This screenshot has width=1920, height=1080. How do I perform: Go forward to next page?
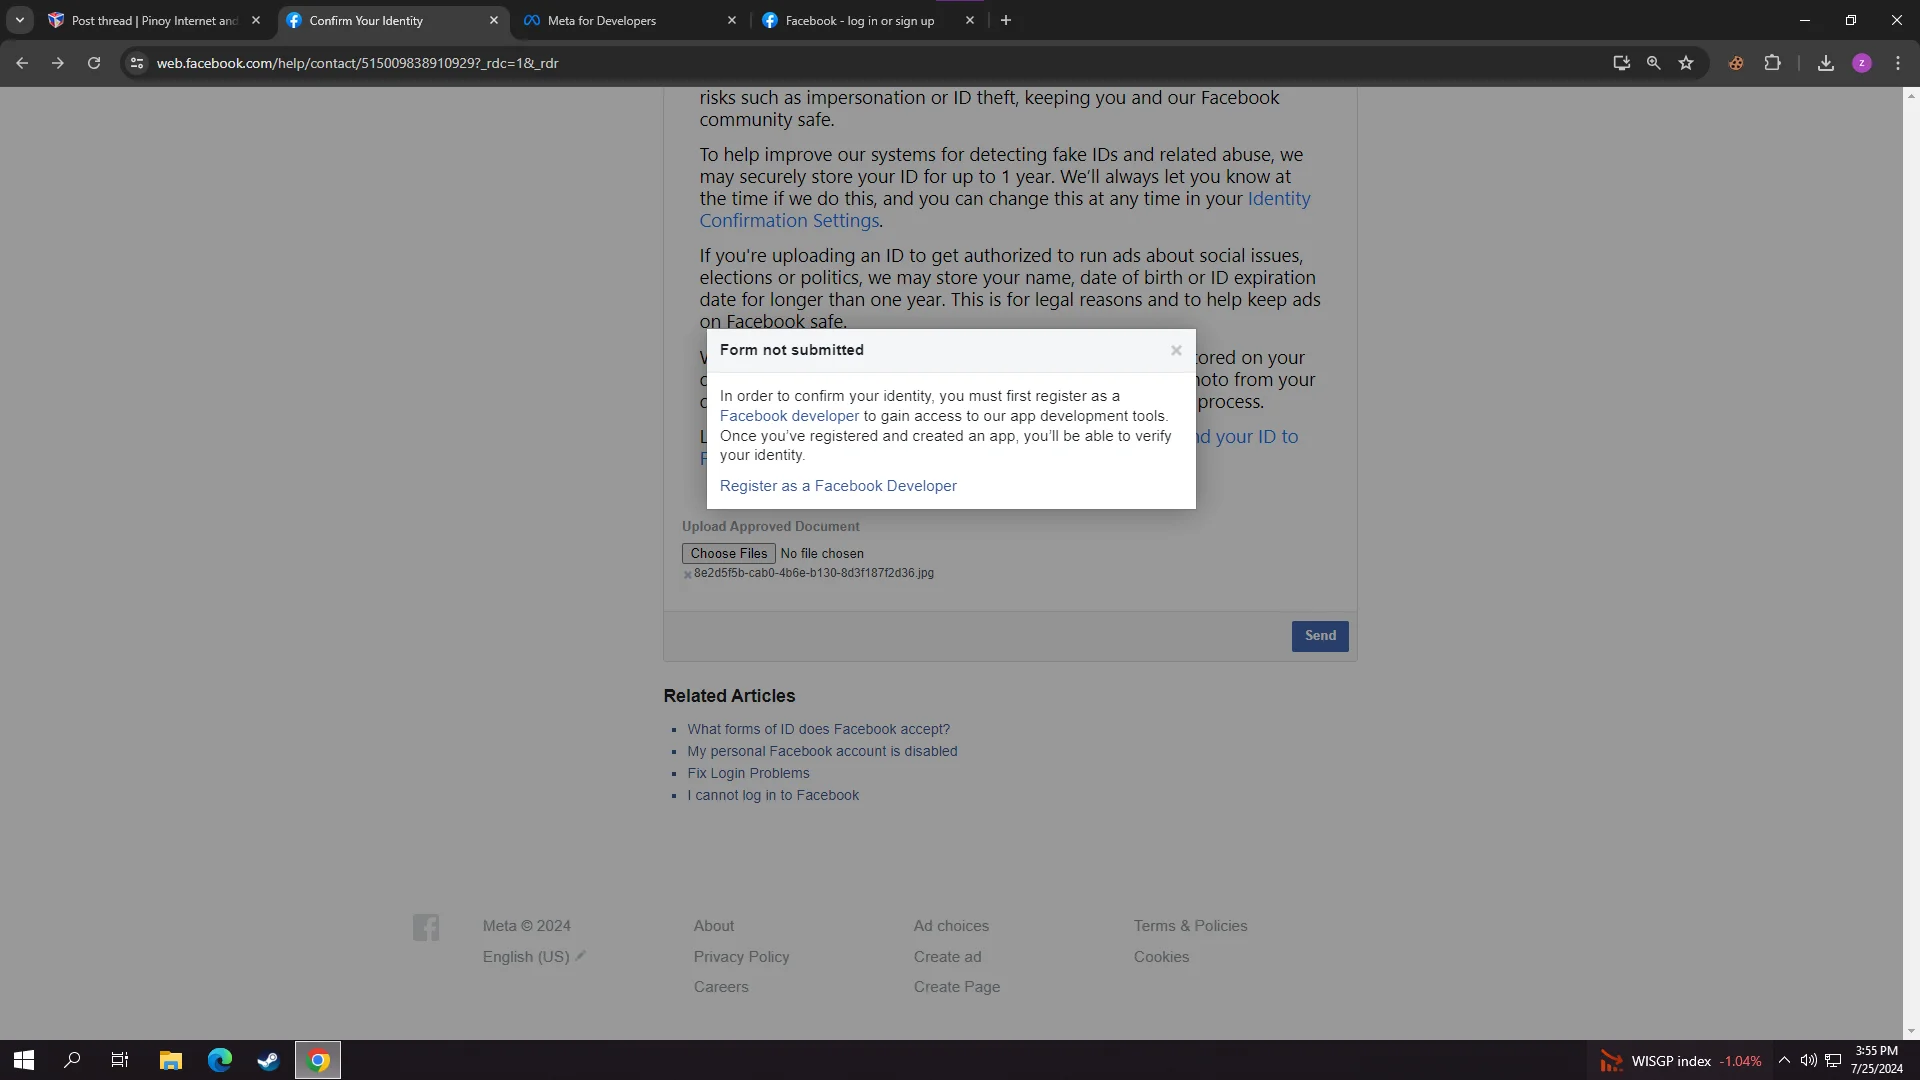click(x=58, y=63)
